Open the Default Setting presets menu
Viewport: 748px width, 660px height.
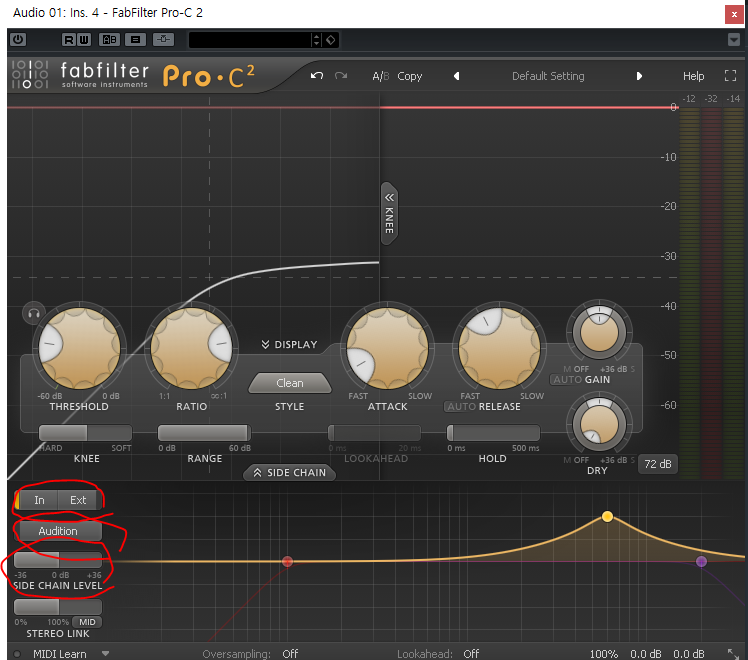tap(548, 76)
